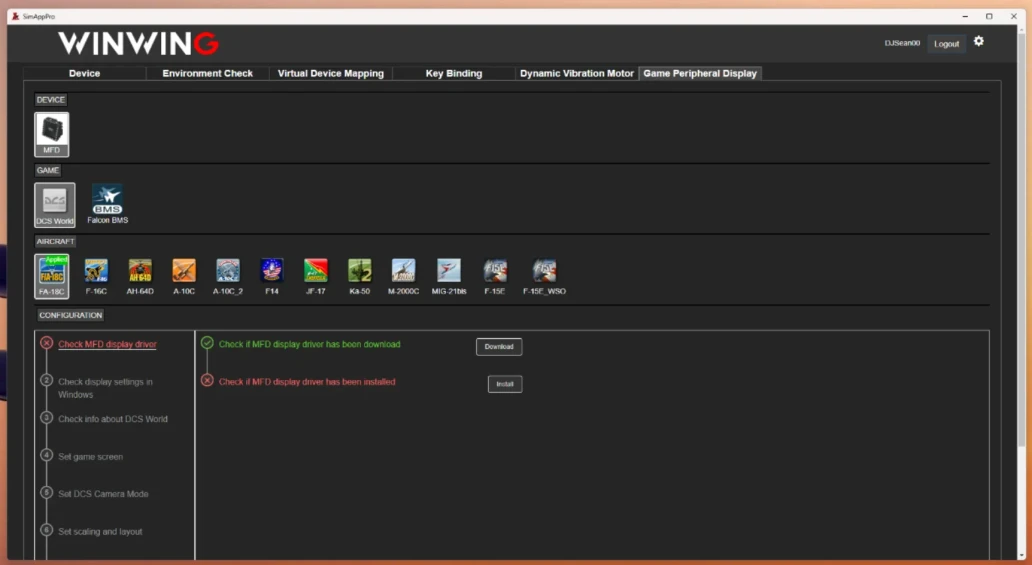The height and width of the screenshot is (565, 1032).
Task: Open the Check MFD display driver step
Action: pos(107,344)
